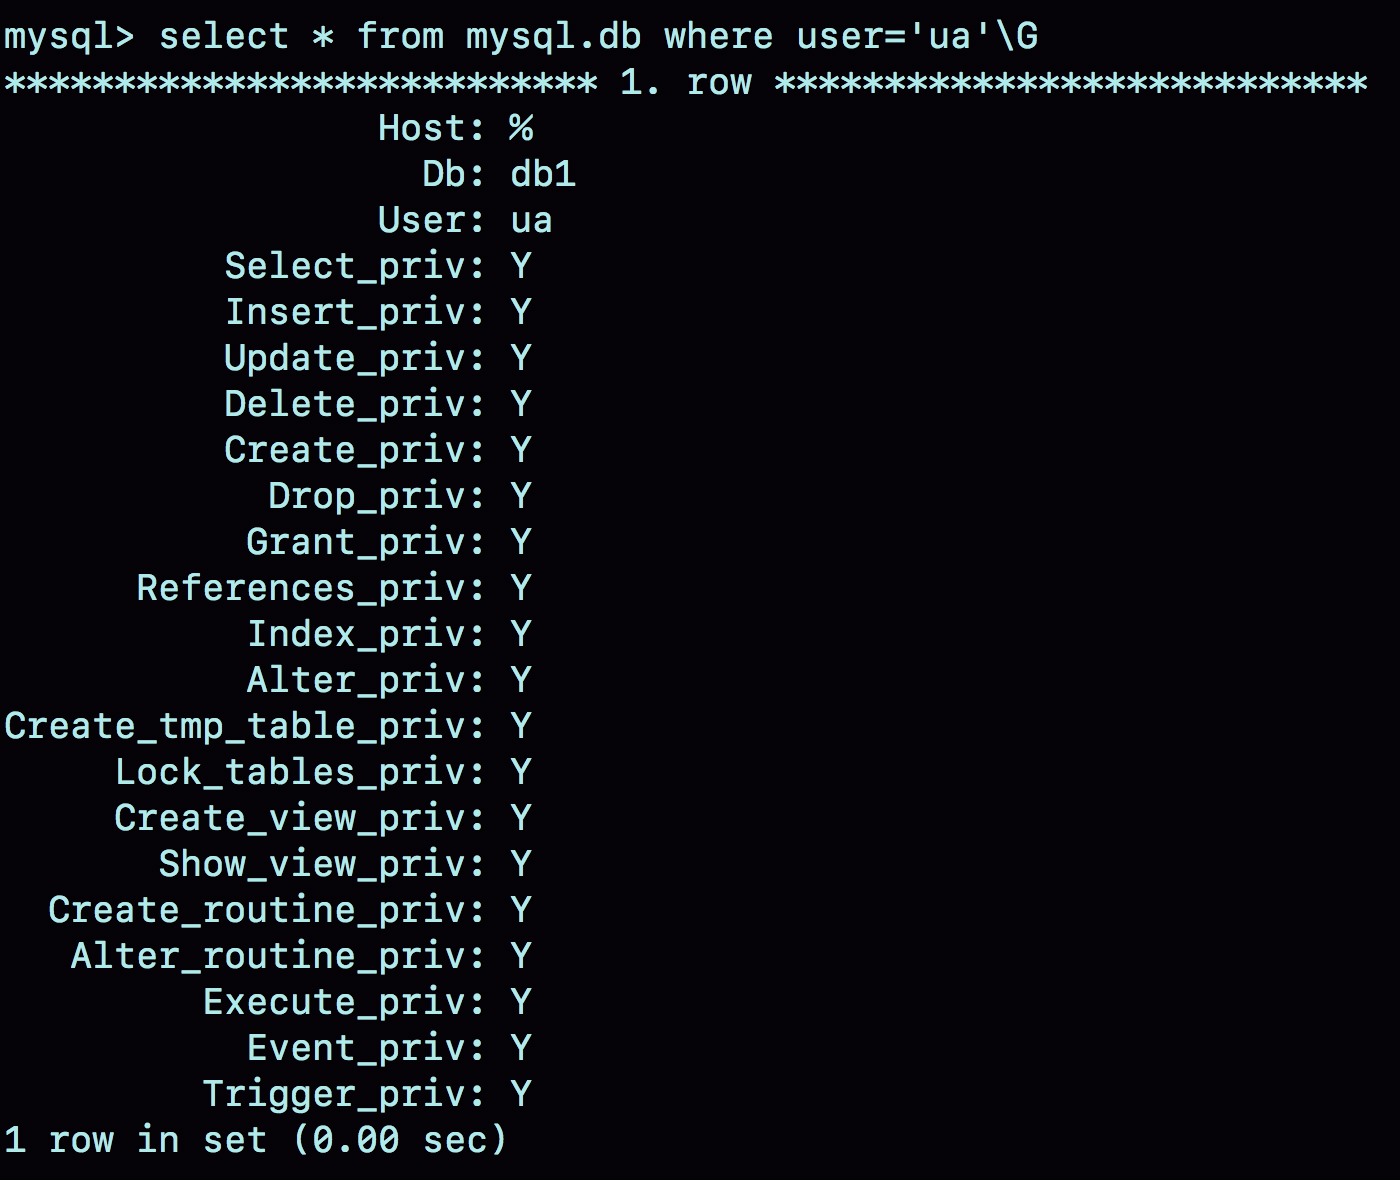Click the '1. row' separator header
The height and width of the screenshot is (1180, 1400).
click(685, 83)
